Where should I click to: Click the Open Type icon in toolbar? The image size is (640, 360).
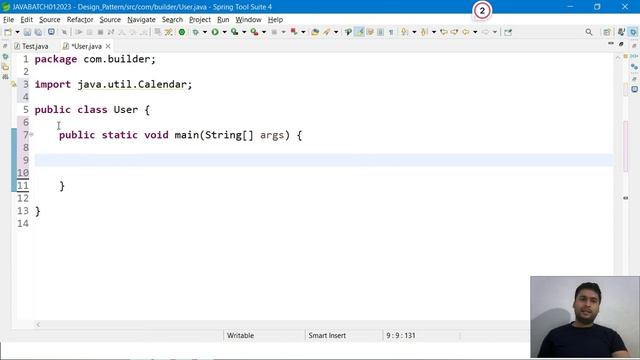pos(315,32)
